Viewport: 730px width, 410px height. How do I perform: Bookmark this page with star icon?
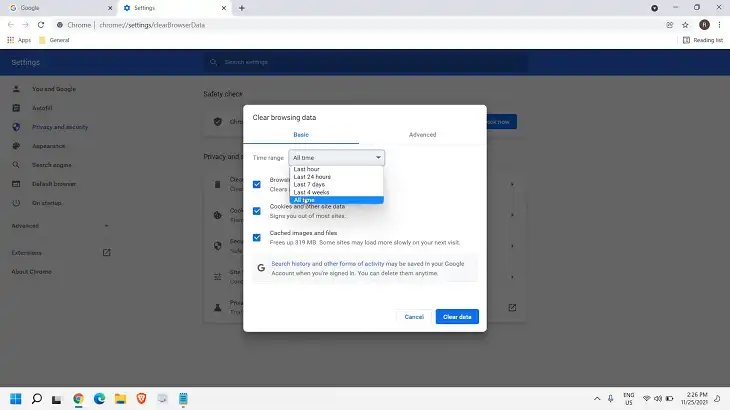[685, 25]
